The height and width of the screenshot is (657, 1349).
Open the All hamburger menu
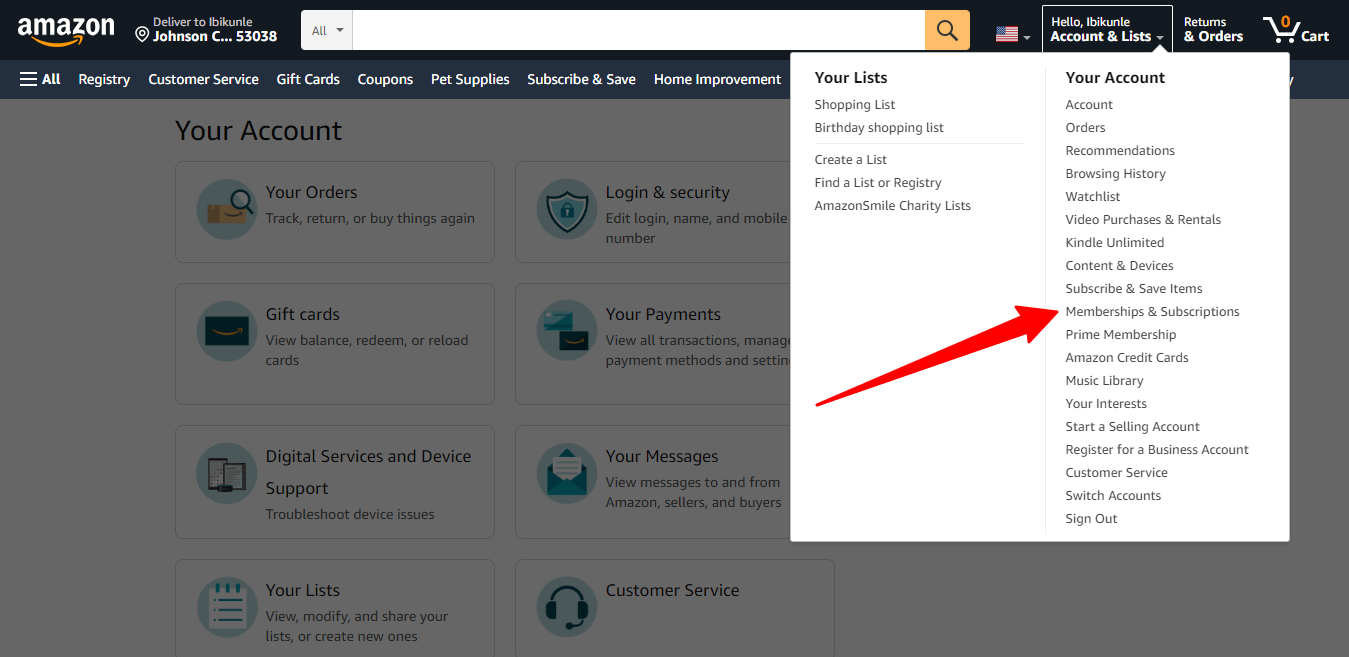click(x=40, y=79)
